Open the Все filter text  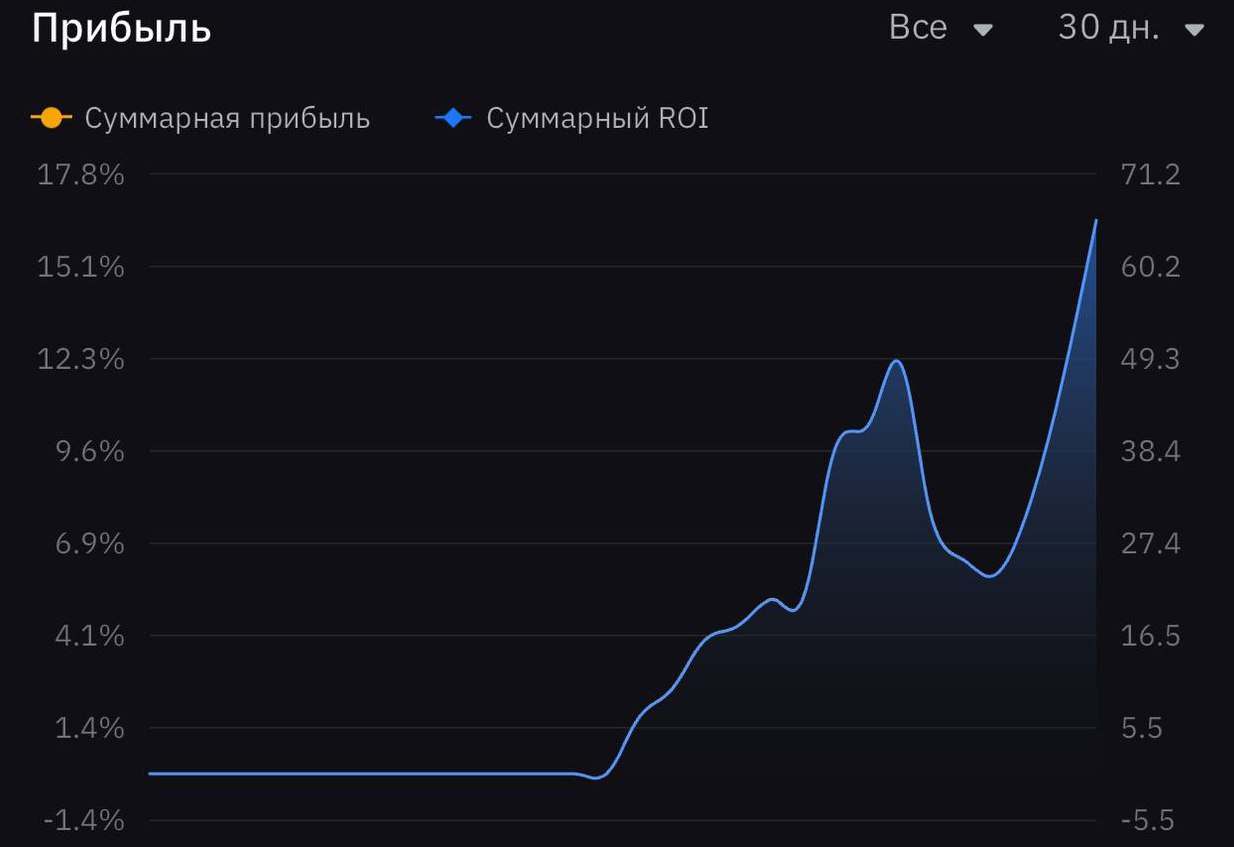coord(918,28)
